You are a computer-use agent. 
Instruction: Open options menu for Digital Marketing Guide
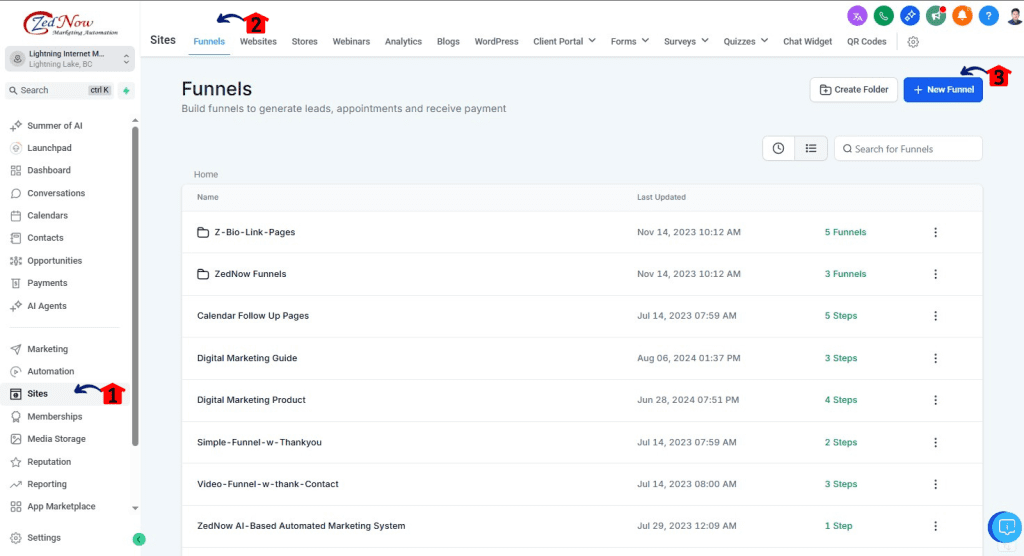pos(935,358)
